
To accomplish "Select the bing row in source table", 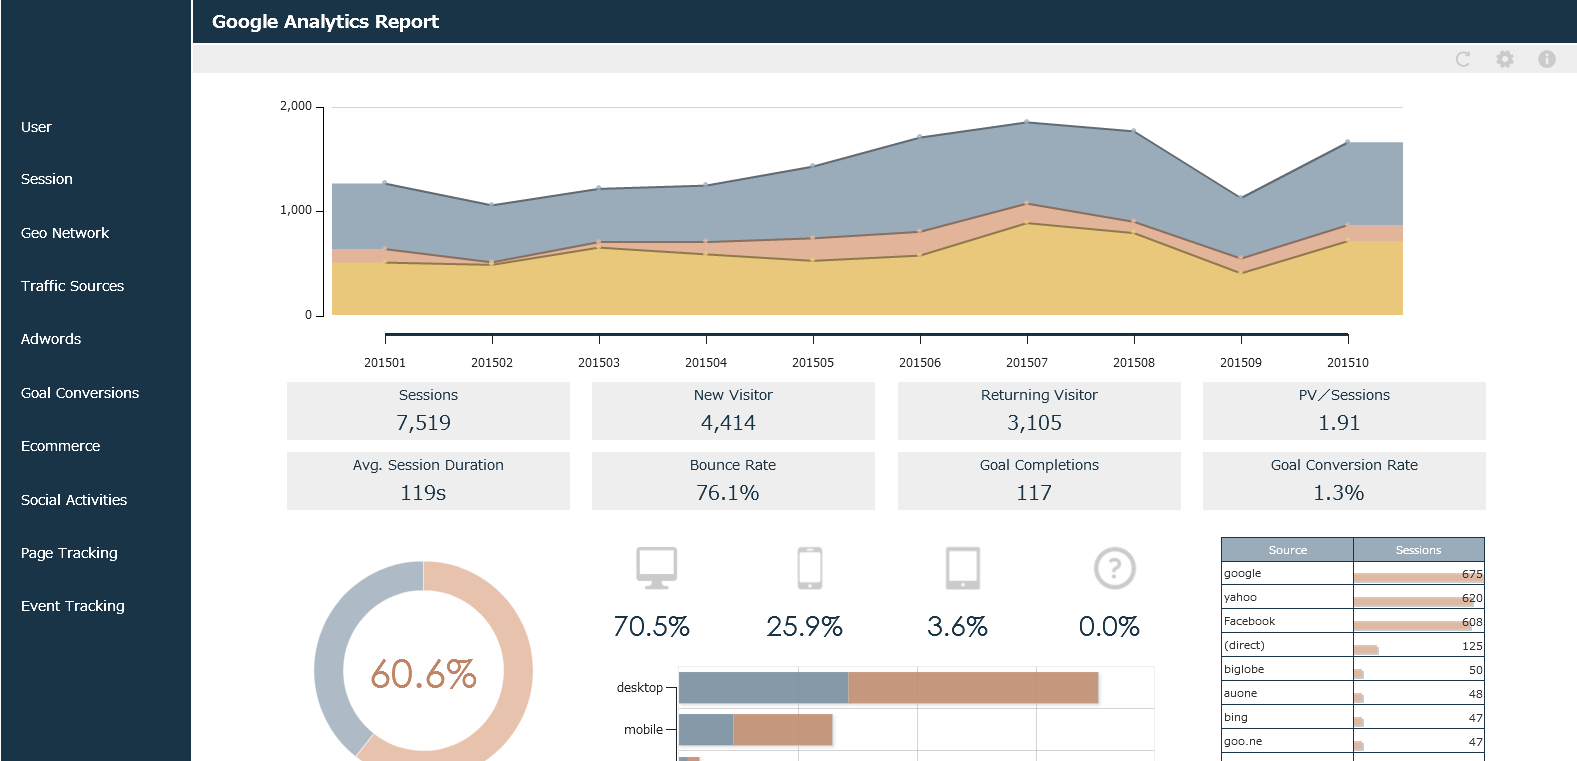I will coord(1353,718).
